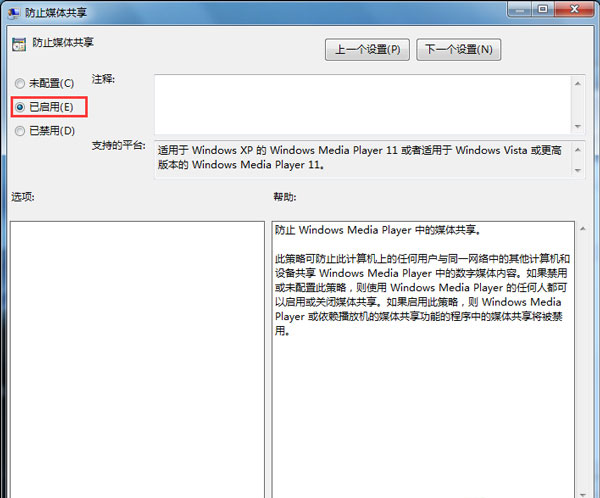The width and height of the screenshot is (600, 498).
Task: Click the 支持的平台 description text
Action: tap(360, 157)
